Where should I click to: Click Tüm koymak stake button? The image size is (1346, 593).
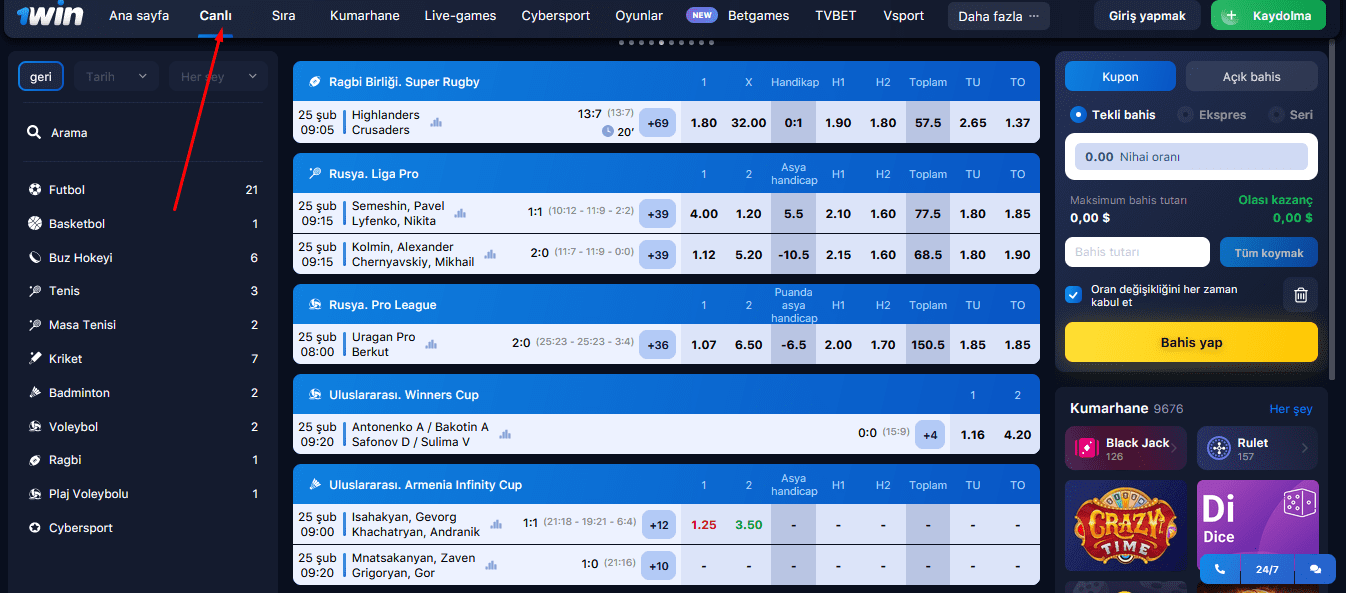click(1269, 253)
